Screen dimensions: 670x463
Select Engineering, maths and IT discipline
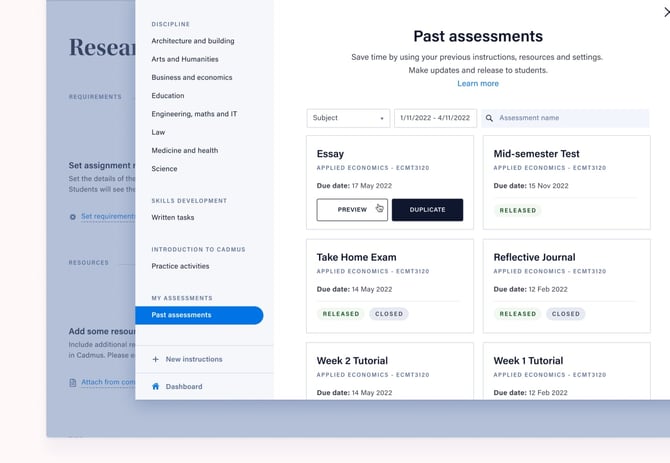(x=194, y=114)
